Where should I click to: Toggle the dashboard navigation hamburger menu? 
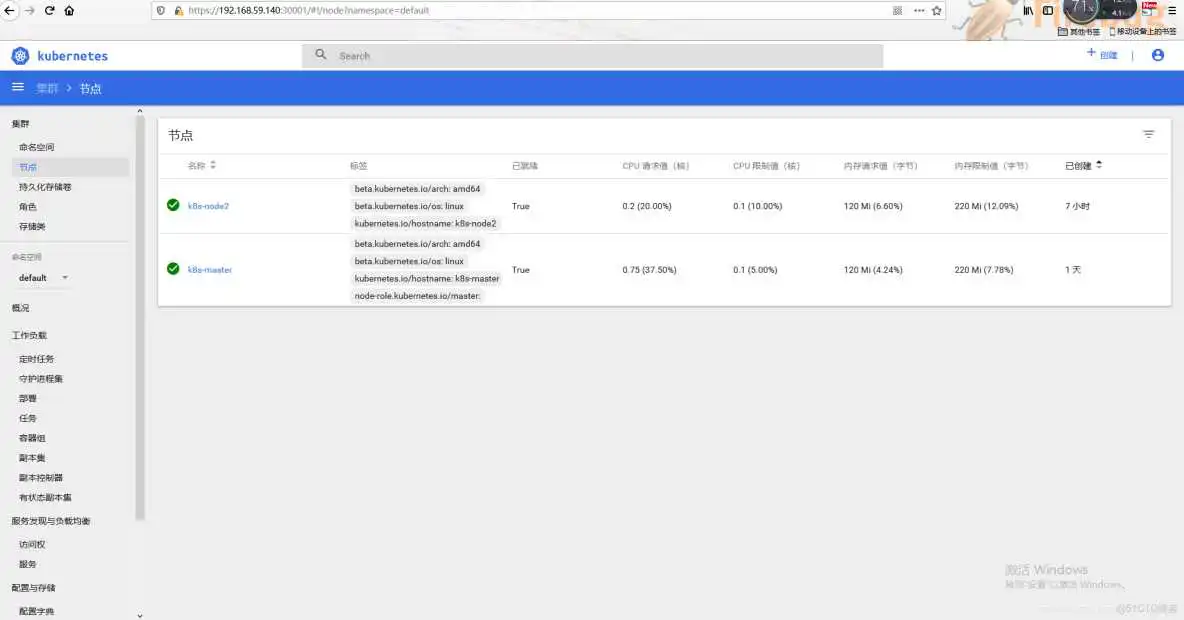tap(18, 88)
